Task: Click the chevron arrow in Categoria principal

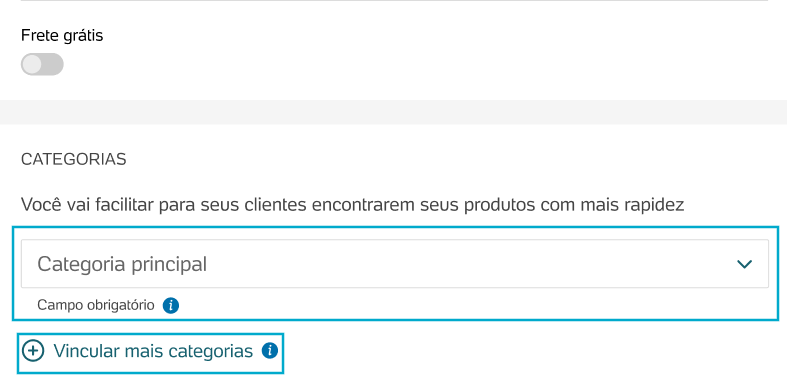Action: (744, 264)
